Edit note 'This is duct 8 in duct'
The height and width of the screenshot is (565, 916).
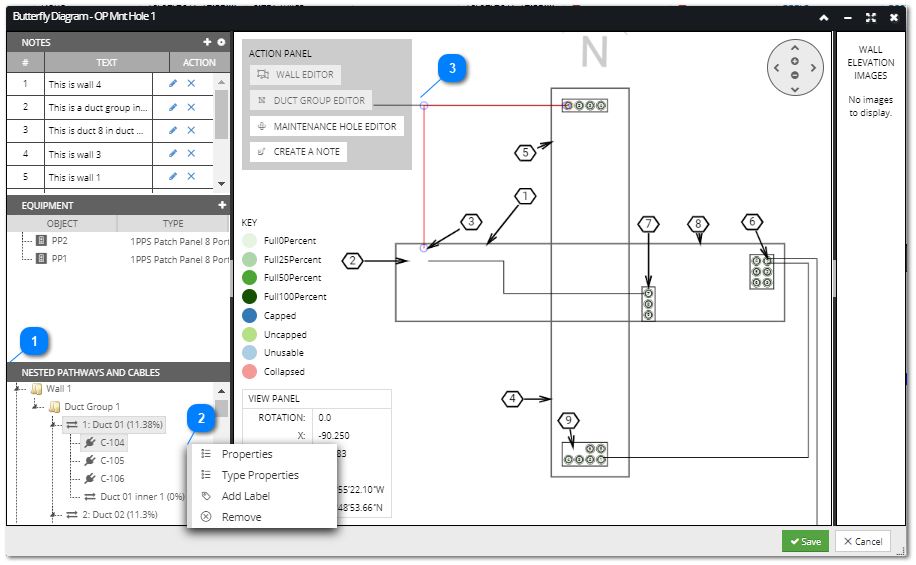pos(173,130)
